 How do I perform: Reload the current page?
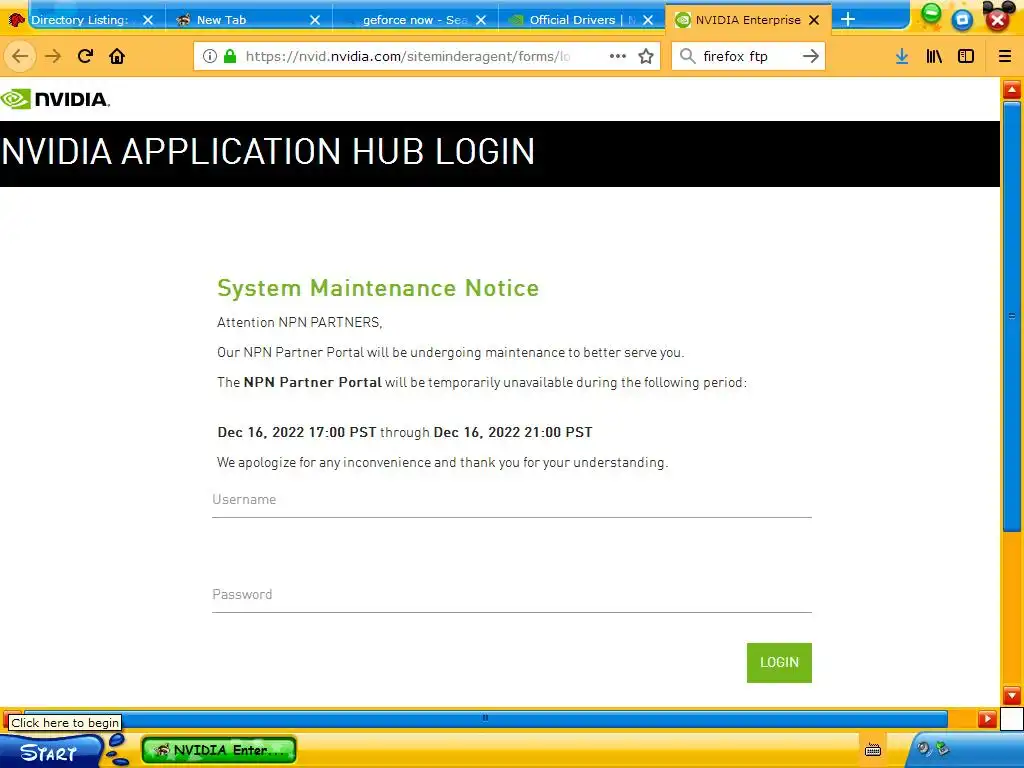pyautogui.click(x=86, y=56)
